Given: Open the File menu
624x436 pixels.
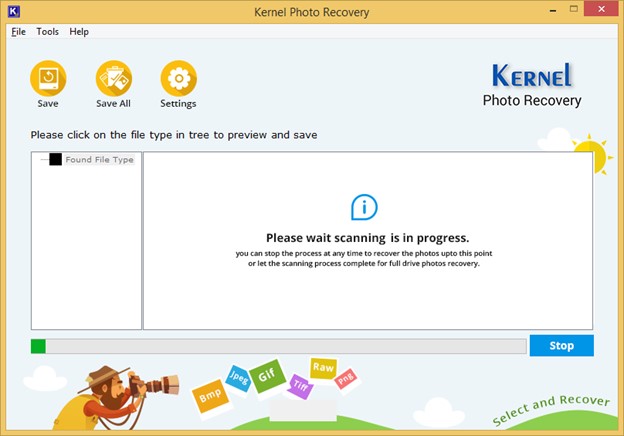Looking at the screenshot, I should coord(18,31).
